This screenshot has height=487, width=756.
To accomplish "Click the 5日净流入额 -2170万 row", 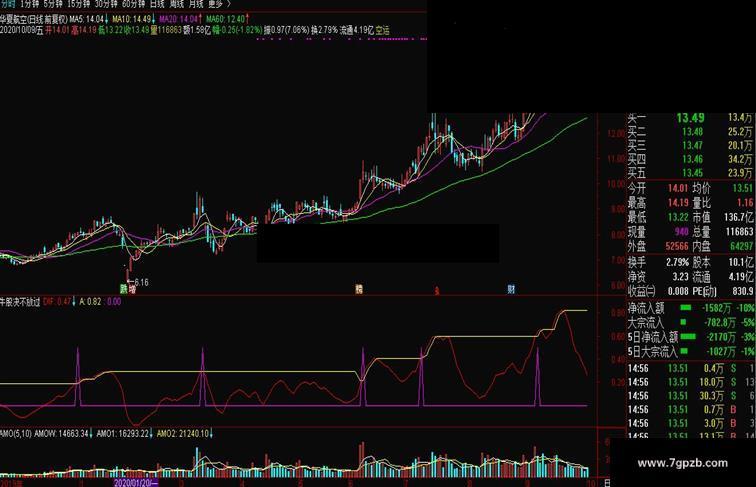I will point(691,337).
